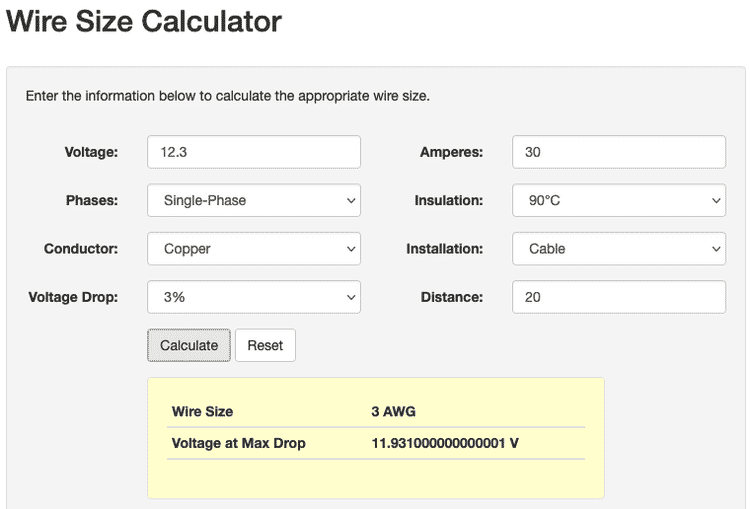Click the 3 AWG wire size result
Screen dimensions: 750x509
(393, 411)
